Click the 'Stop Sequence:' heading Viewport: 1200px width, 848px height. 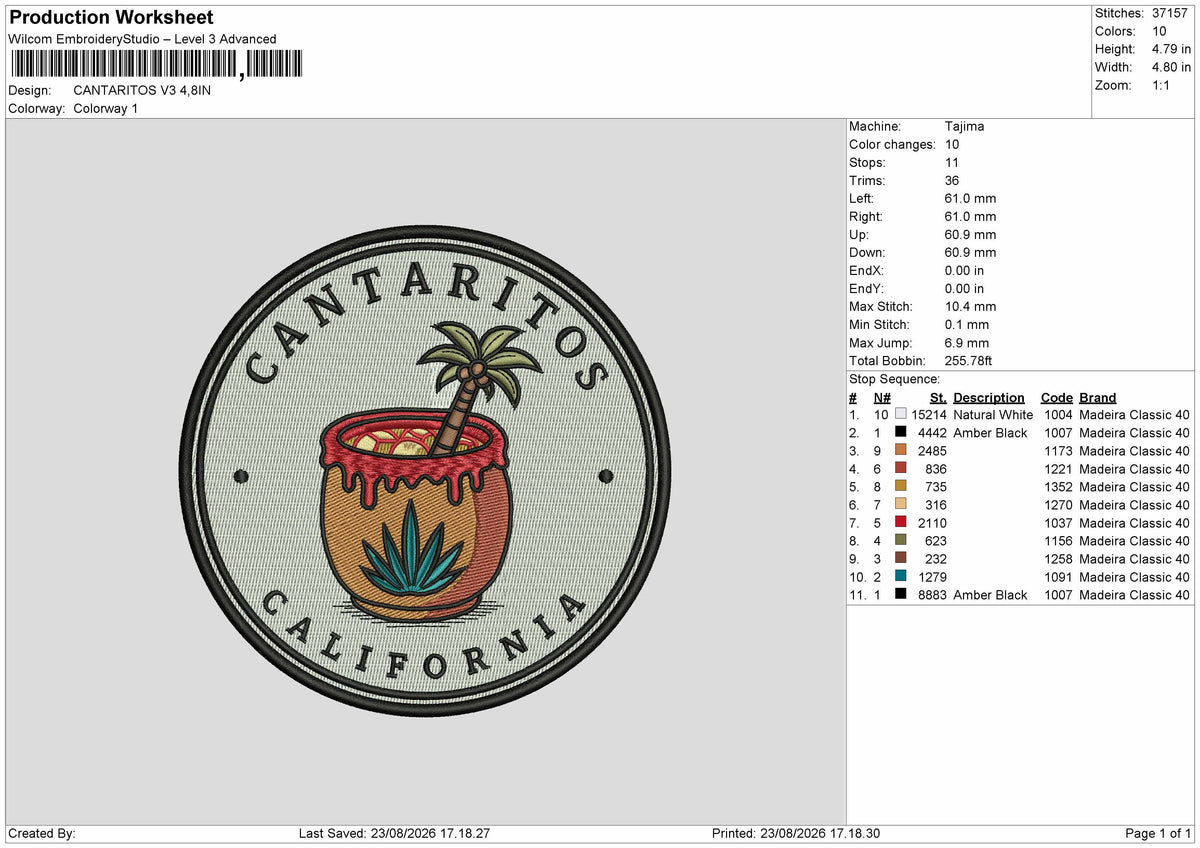coord(894,379)
